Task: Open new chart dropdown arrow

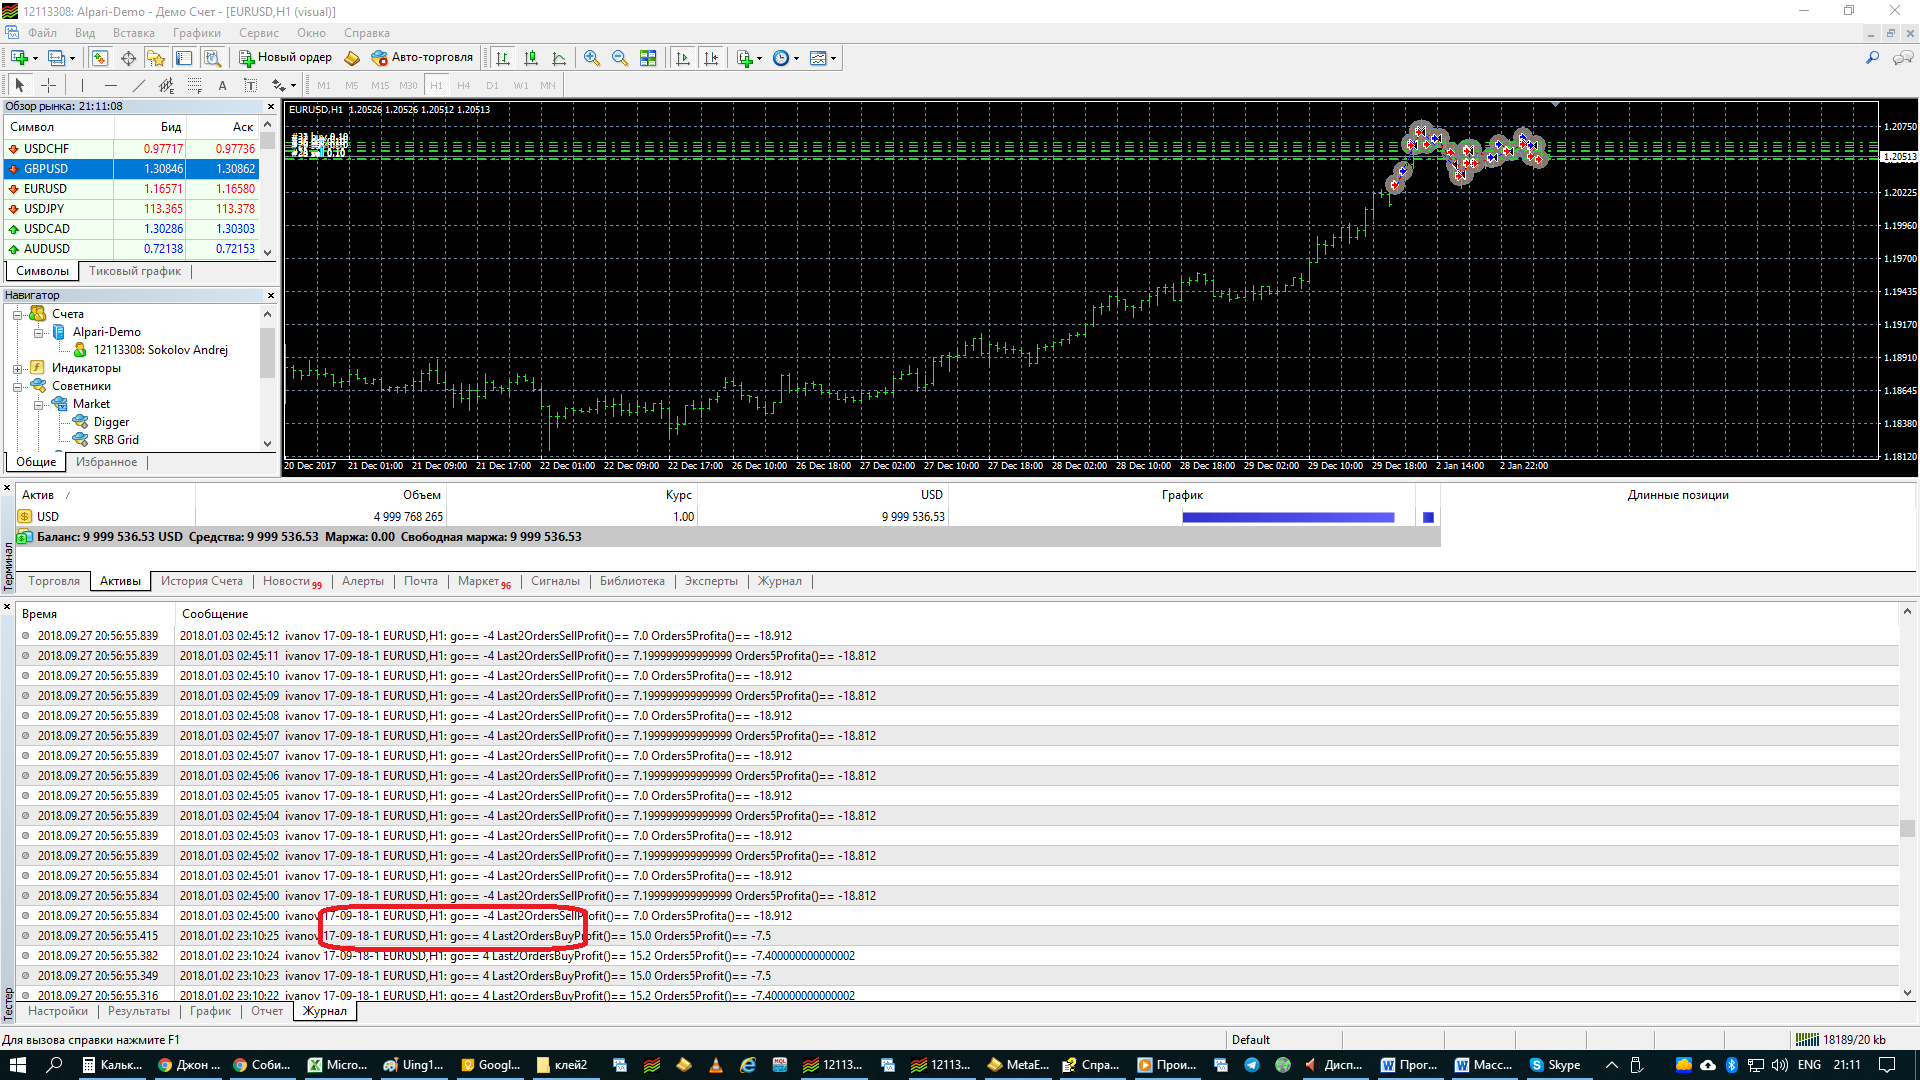Action: (x=35, y=58)
